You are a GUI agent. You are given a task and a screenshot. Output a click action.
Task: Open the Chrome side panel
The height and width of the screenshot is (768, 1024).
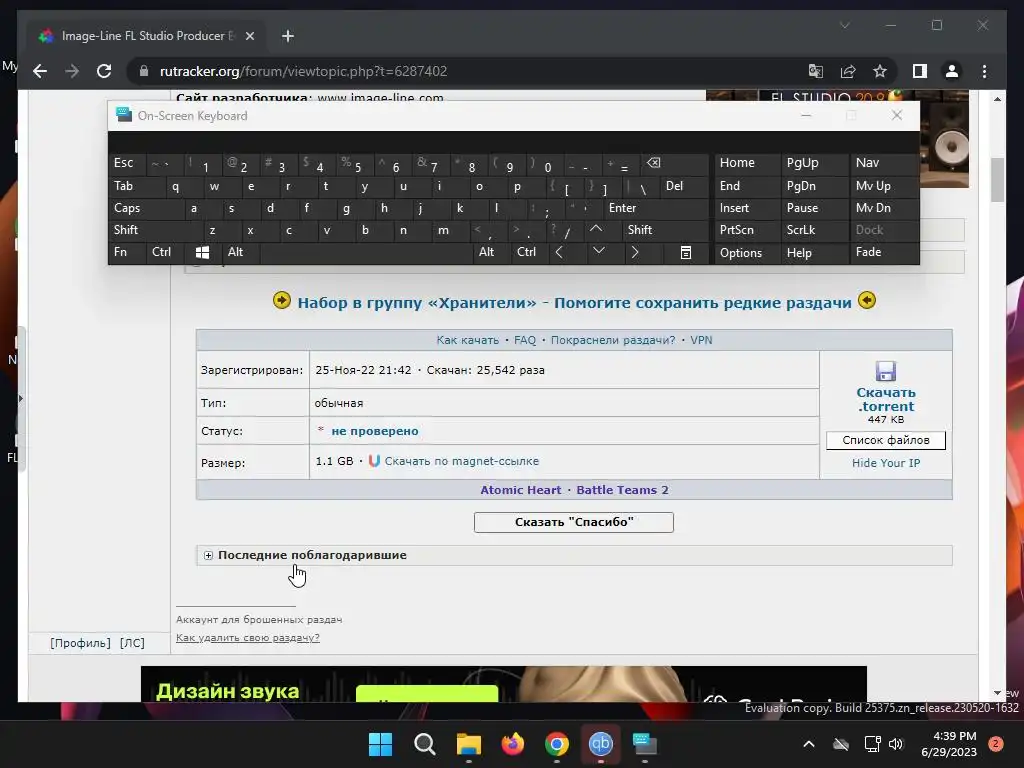(920, 71)
